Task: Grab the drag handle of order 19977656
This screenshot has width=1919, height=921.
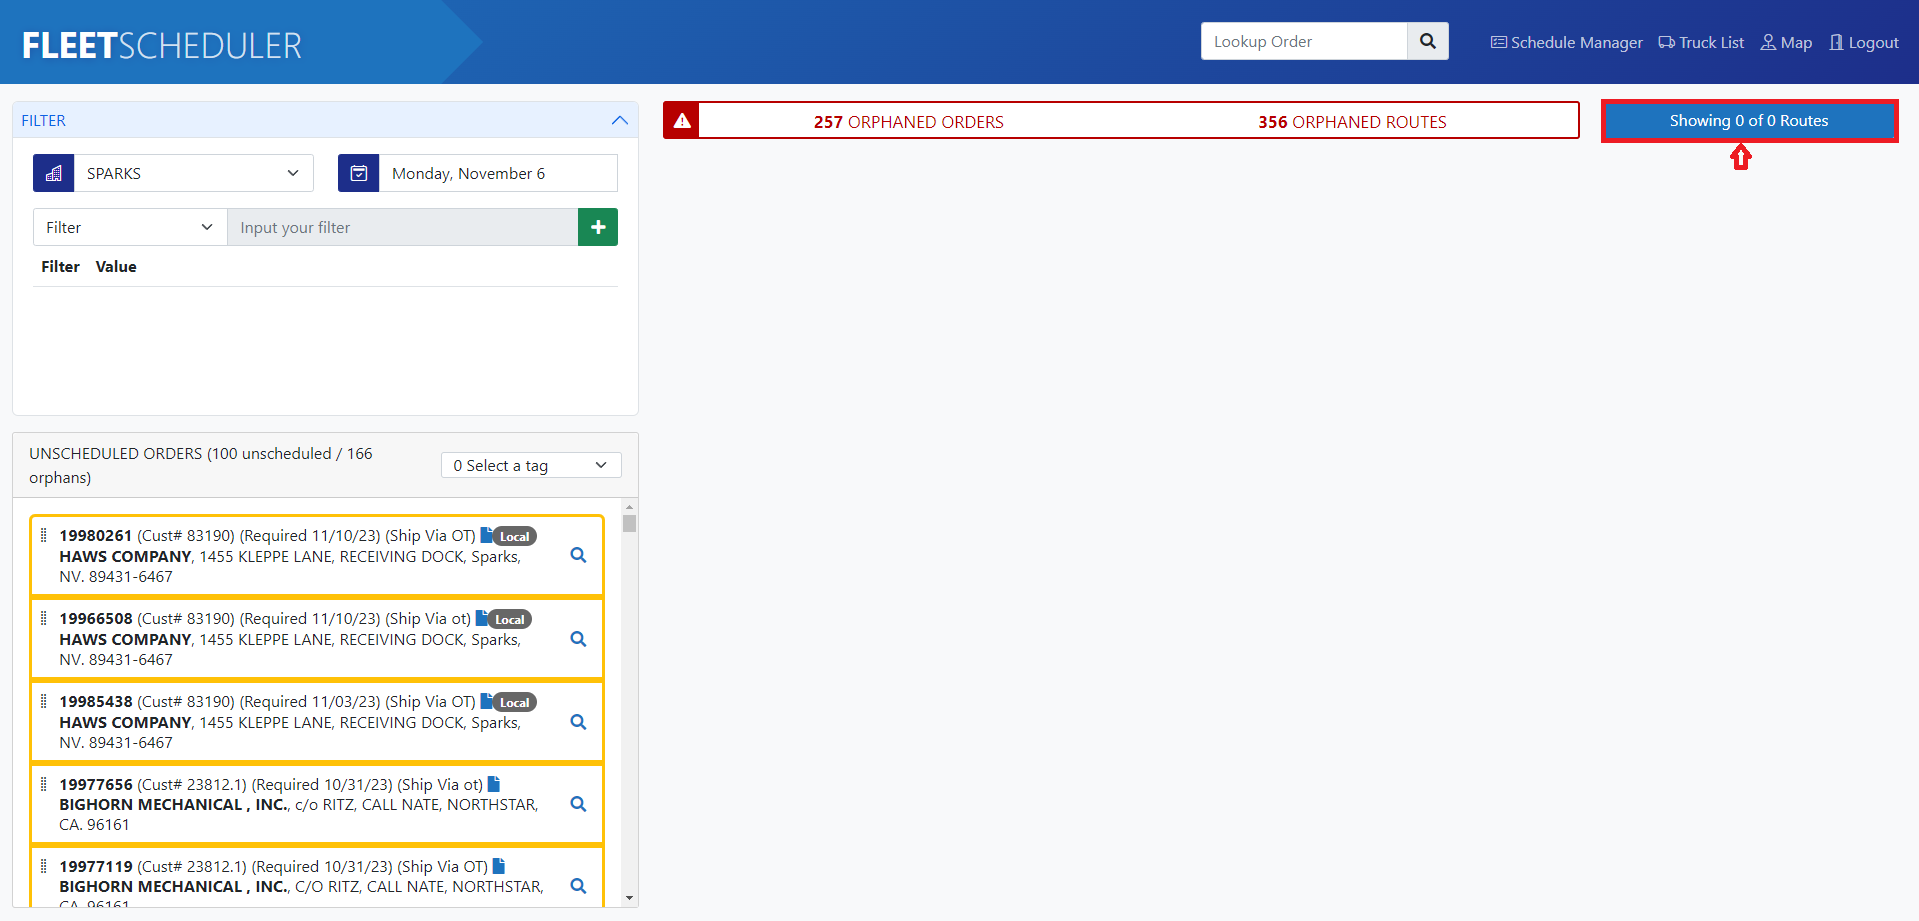Action: (43, 784)
